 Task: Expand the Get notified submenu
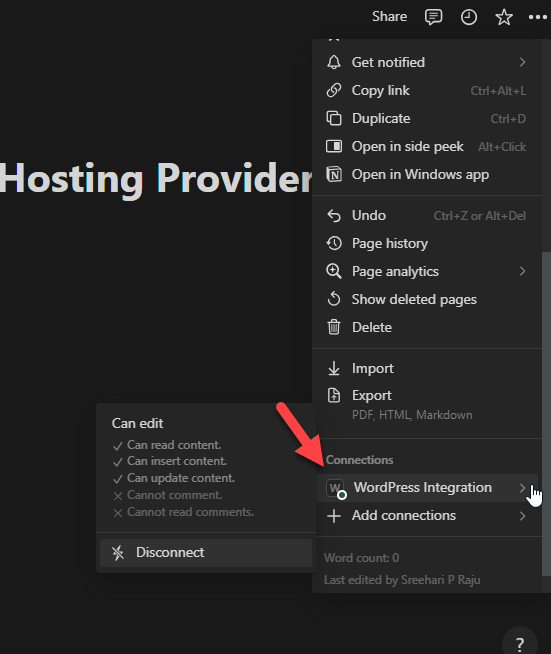427,63
